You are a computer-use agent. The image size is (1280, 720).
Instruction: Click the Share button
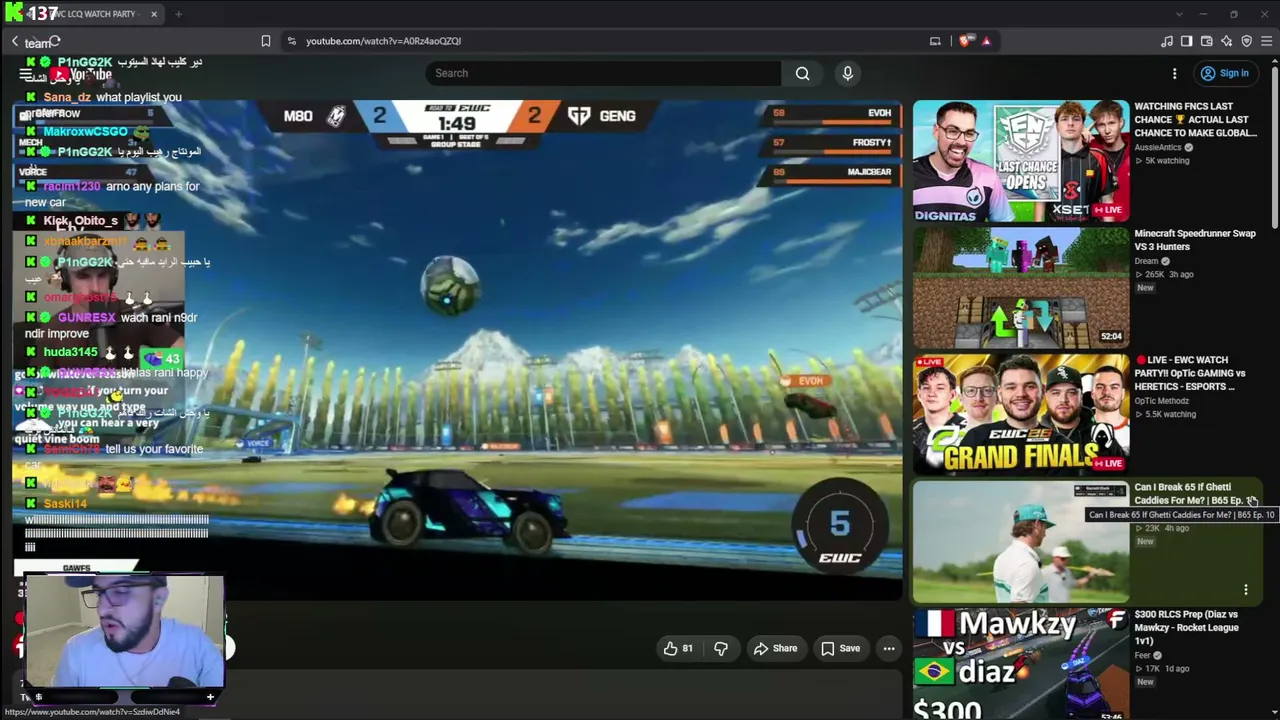coord(776,648)
